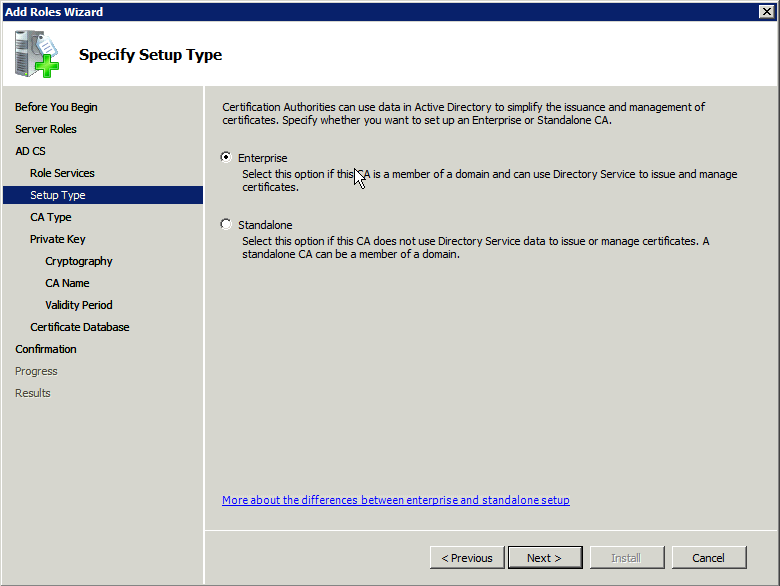This screenshot has width=780, height=586.
Task: Select AD CS in the sidebar
Action: click(30, 151)
